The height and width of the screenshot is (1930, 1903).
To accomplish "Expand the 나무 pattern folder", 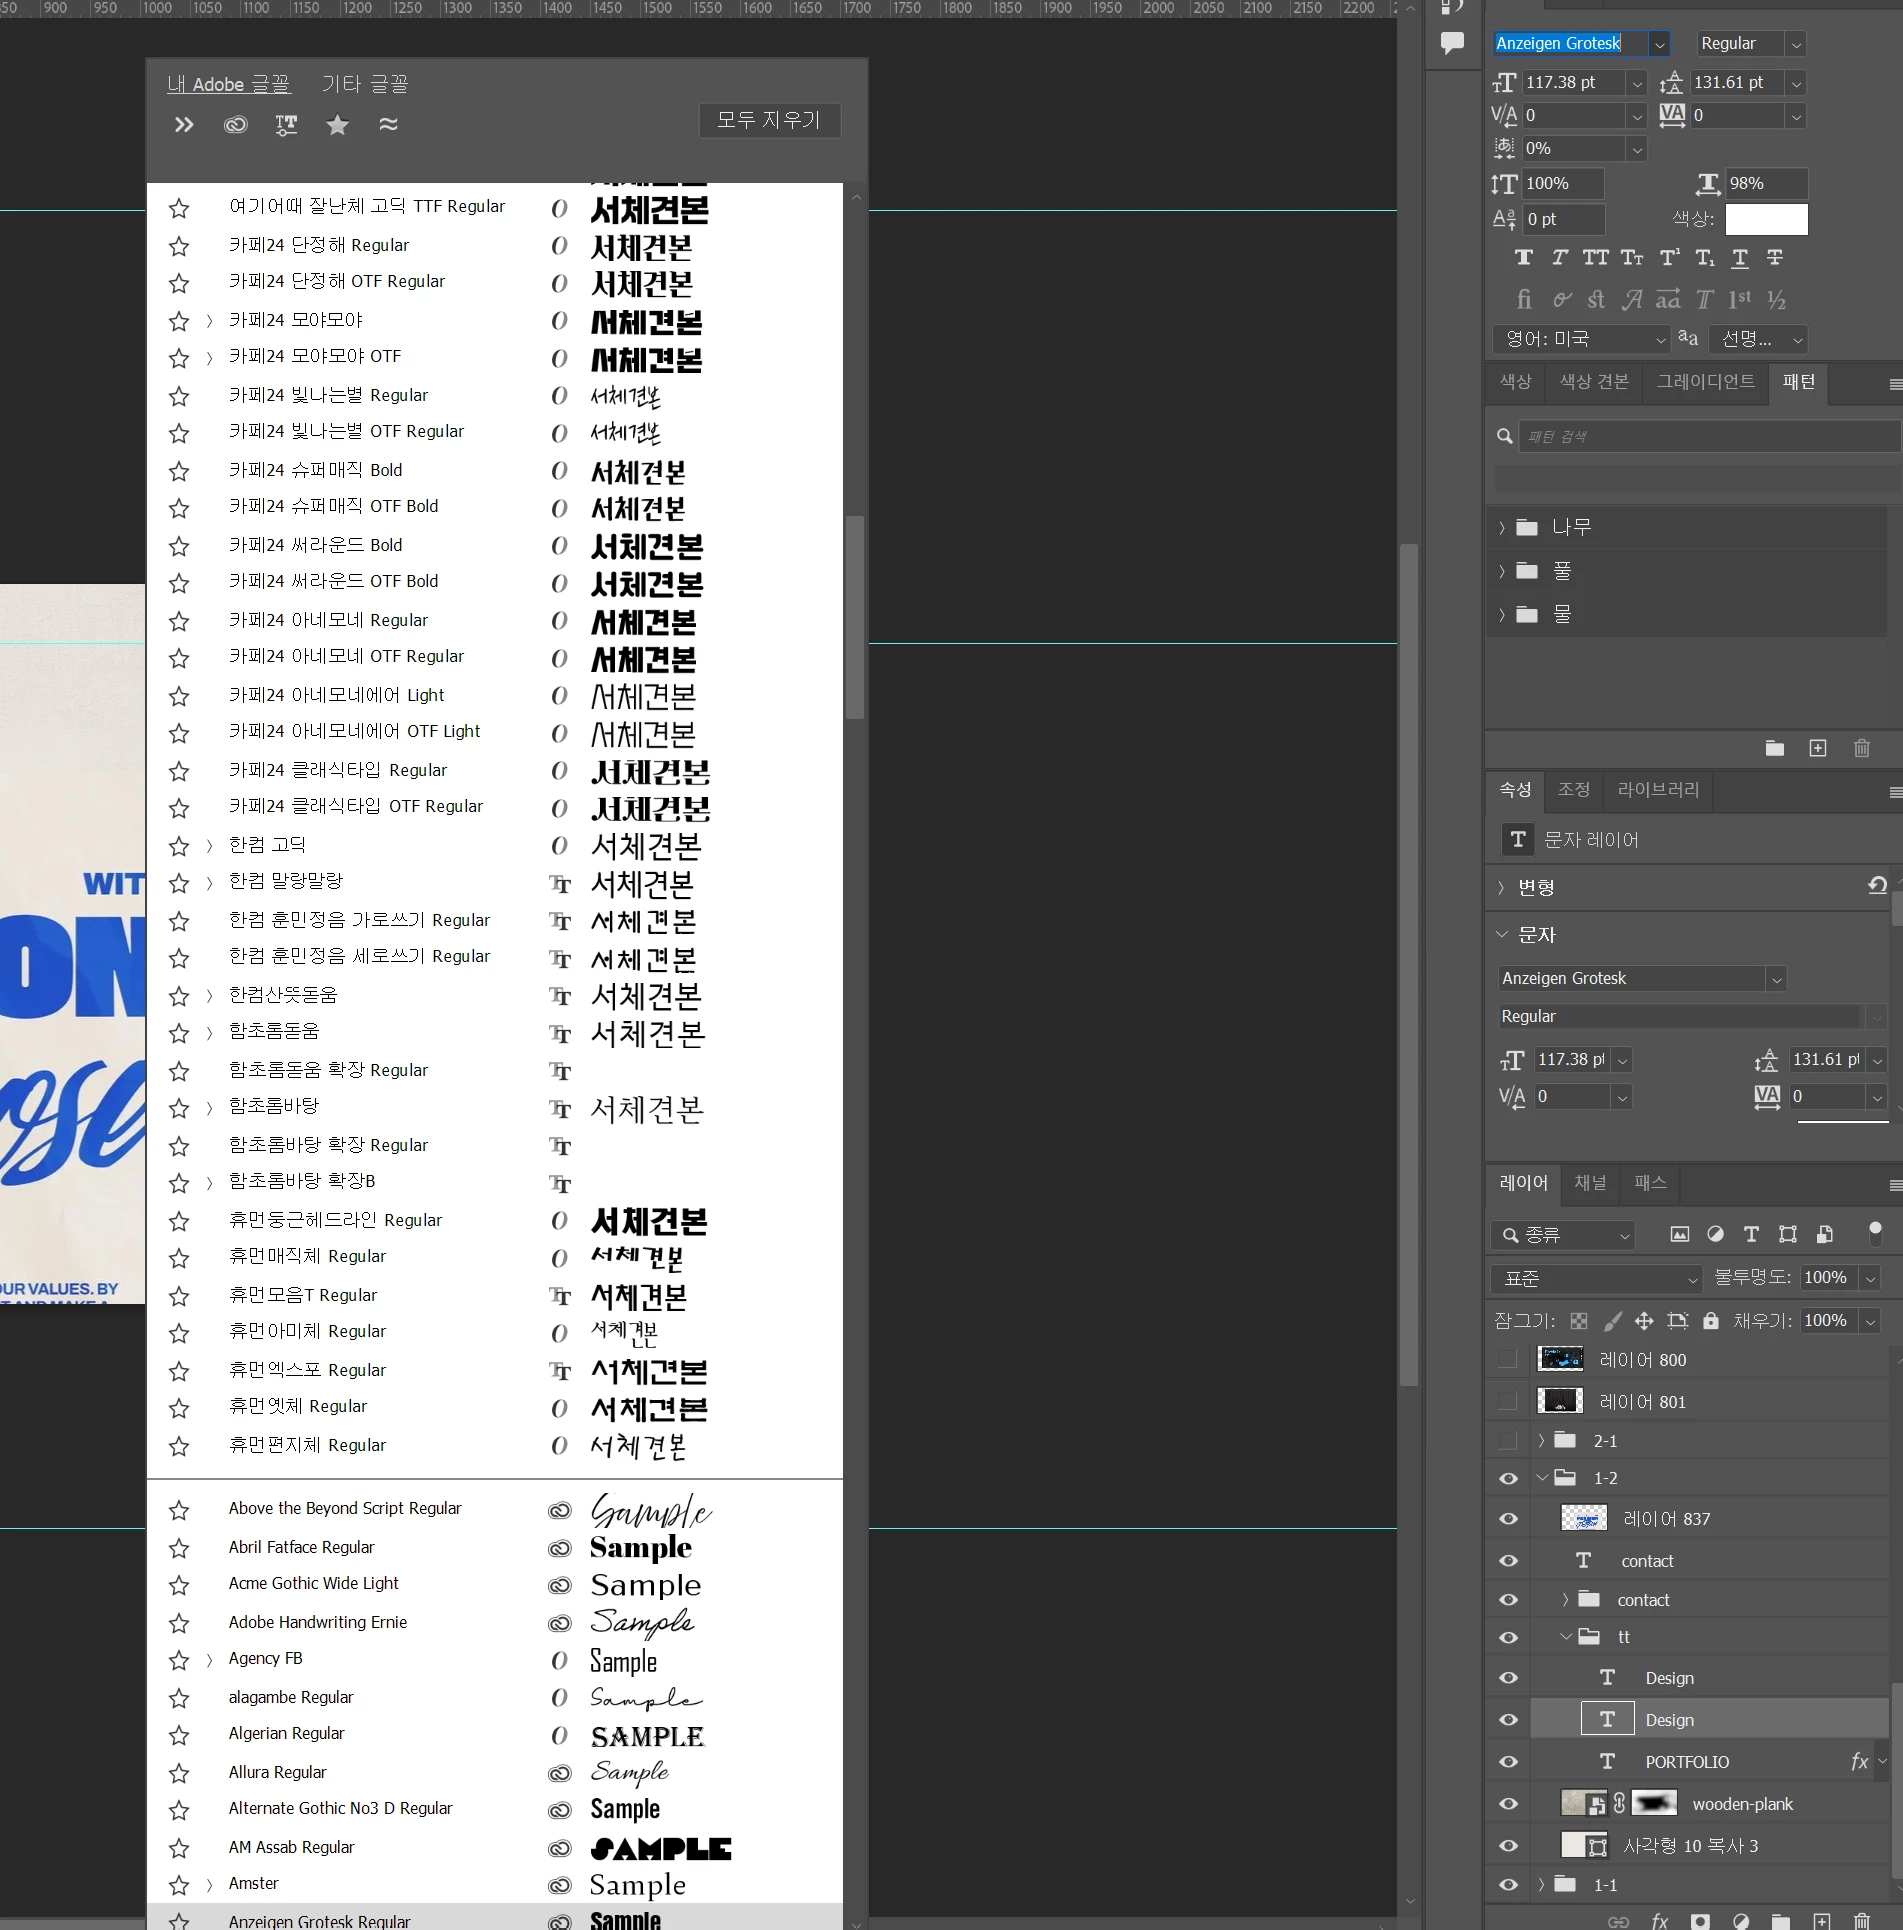I will point(1501,527).
